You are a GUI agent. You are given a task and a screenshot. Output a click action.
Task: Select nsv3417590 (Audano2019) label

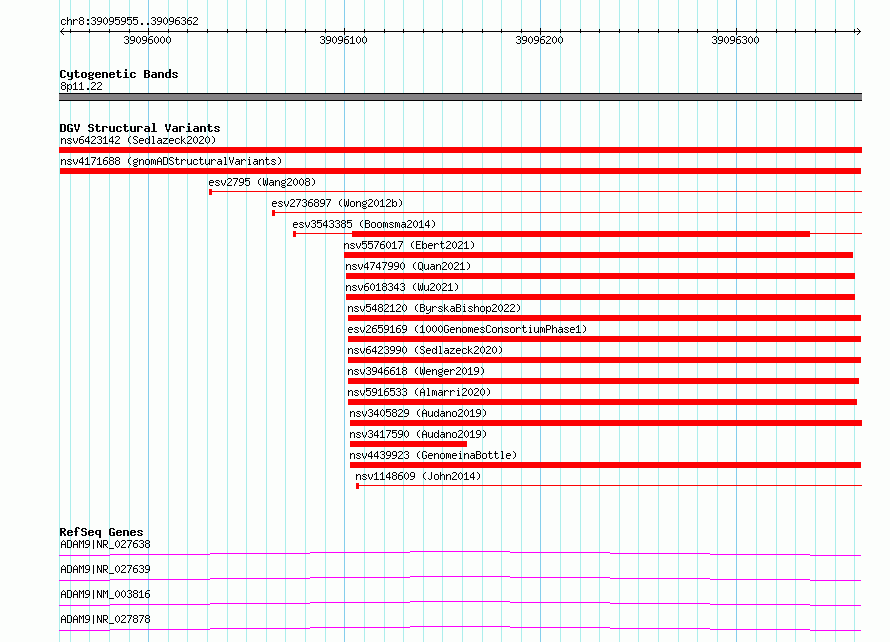click(418, 434)
